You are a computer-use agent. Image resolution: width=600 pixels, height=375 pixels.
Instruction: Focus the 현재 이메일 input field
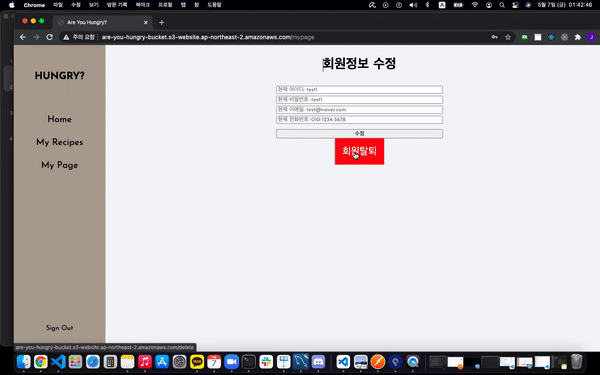(x=359, y=110)
